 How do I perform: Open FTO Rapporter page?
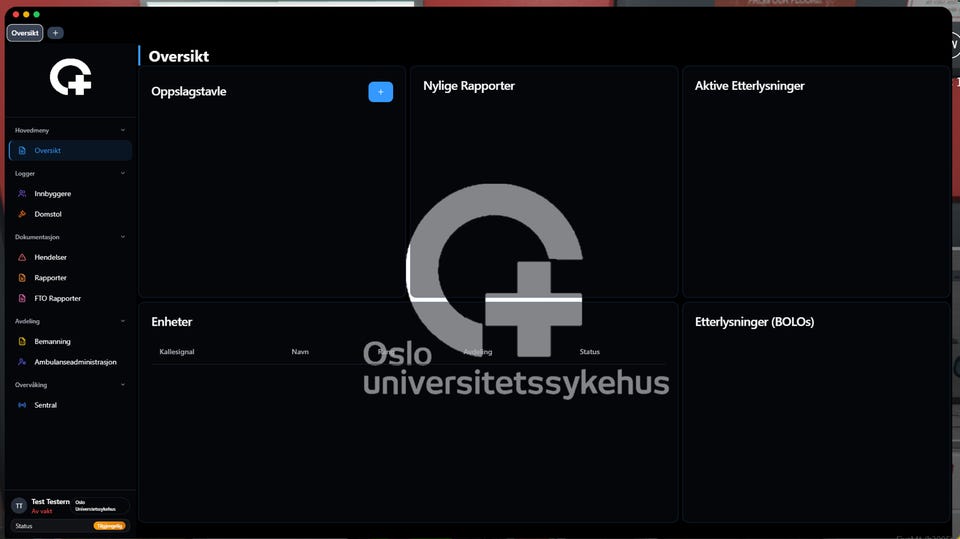pos(70,298)
